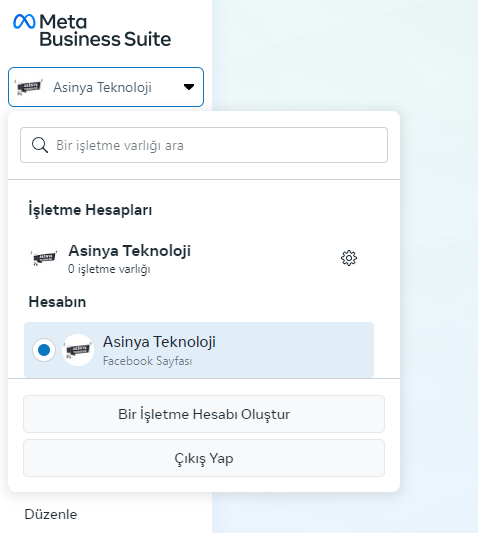
Task: Click the Meta infinity logo icon
Action: 24,22
